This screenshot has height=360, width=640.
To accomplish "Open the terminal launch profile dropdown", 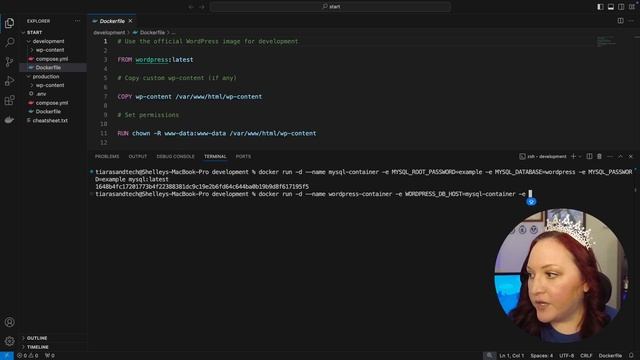I will [580, 156].
